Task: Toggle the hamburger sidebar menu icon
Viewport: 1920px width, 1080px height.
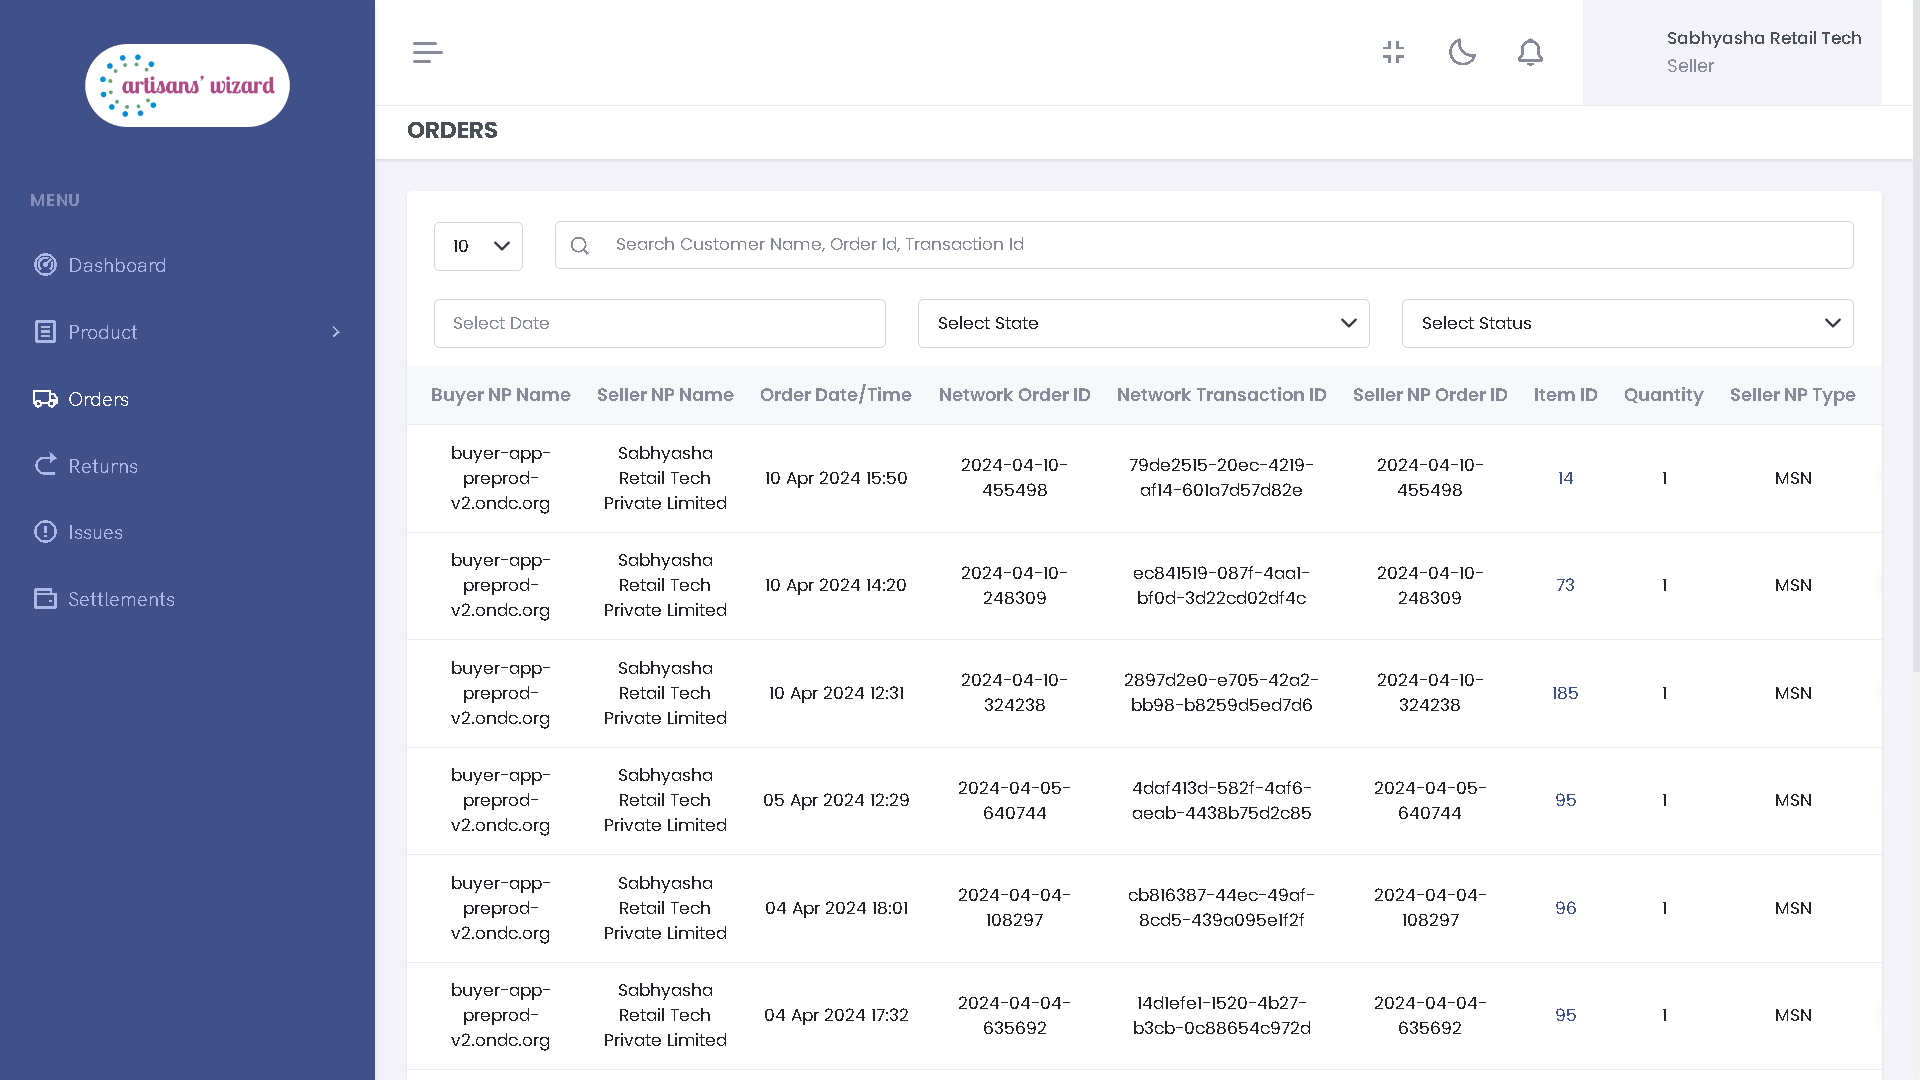Action: point(427,52)
